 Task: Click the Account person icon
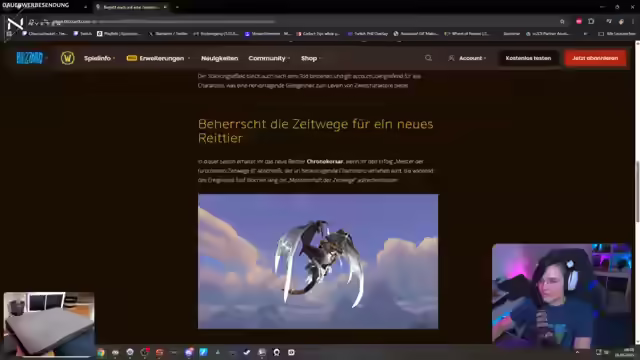451,58
